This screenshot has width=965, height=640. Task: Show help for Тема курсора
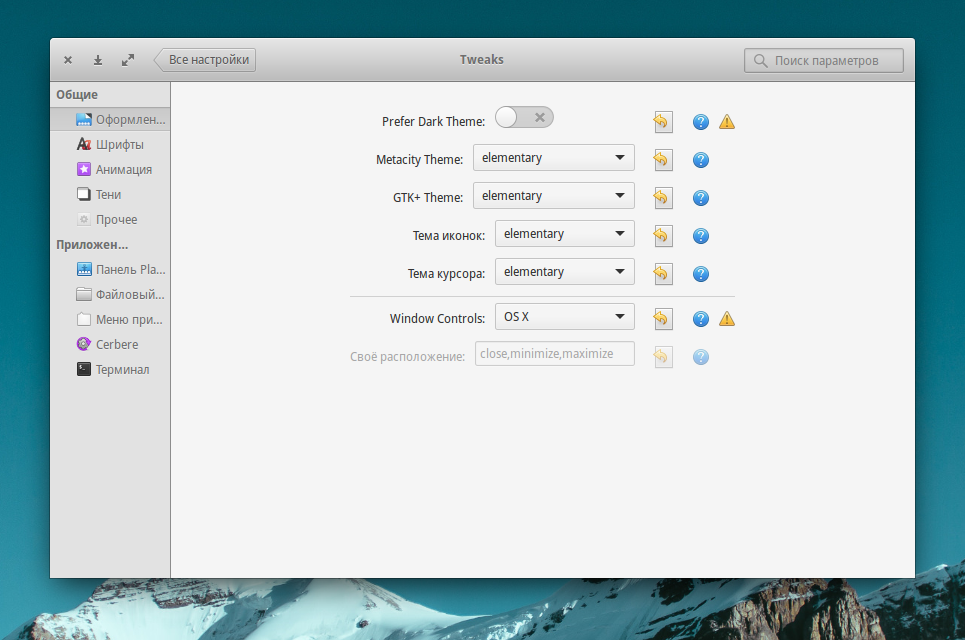point(700,274)
